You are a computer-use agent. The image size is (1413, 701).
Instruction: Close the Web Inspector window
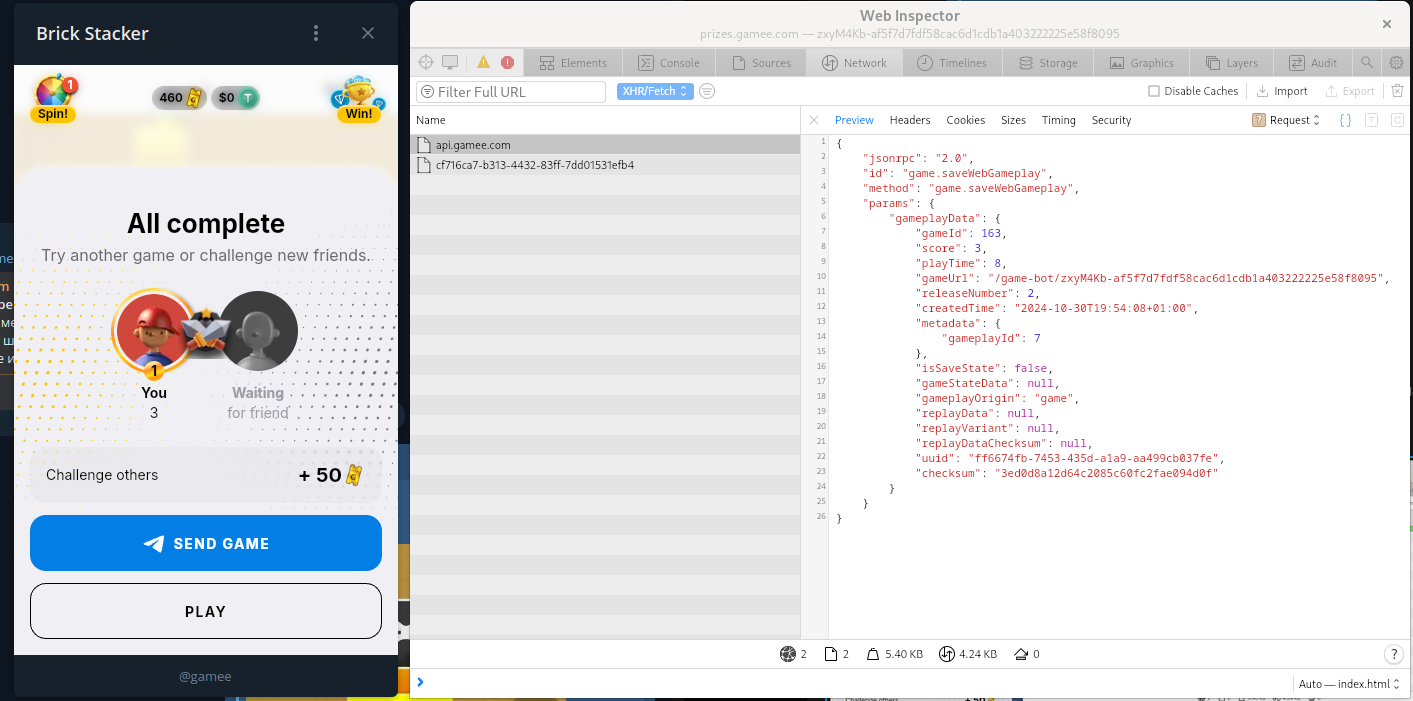[x=1387, y=24]
